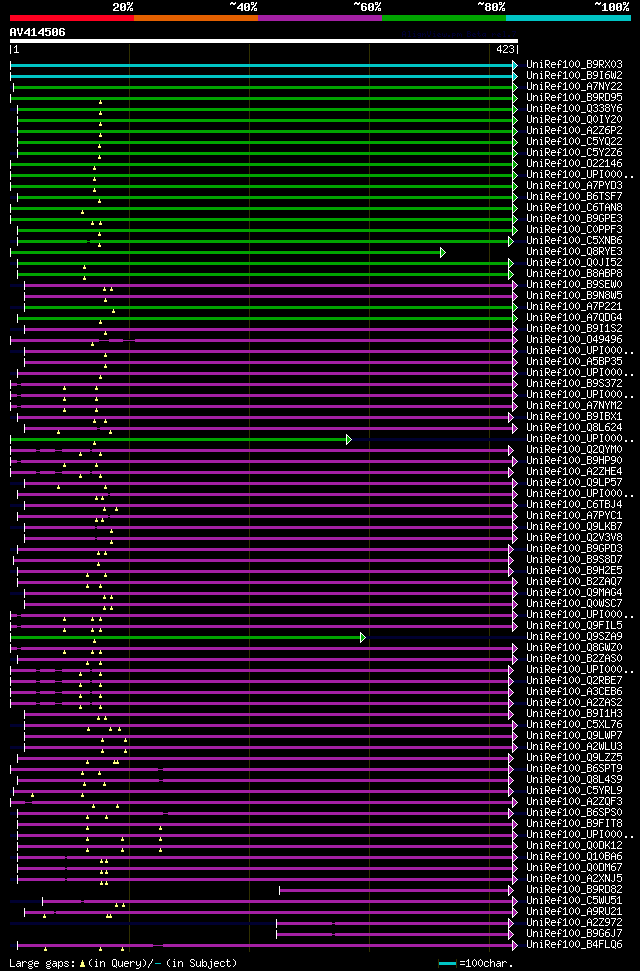Open UniRef100_Q8L624 entry
640x971 pixels.
574,428
